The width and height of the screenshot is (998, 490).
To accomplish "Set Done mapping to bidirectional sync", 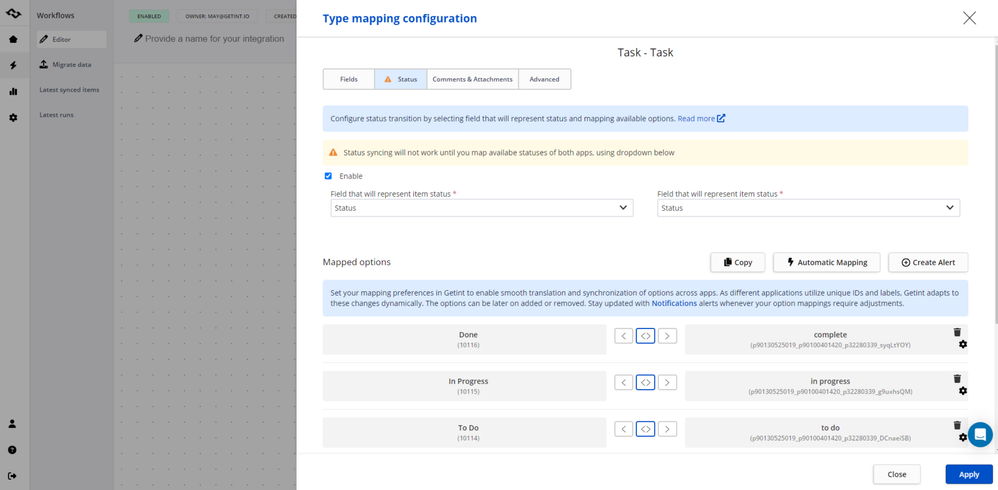I will tap(645, 336).
